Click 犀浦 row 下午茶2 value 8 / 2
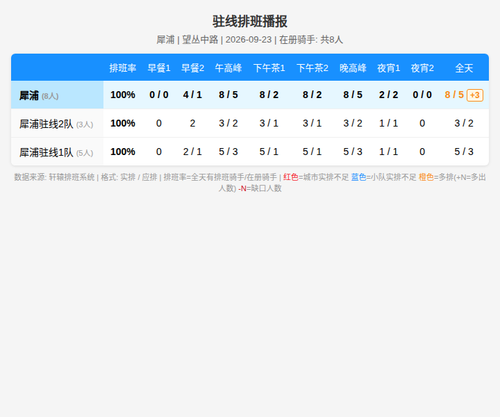 (312, 95)
